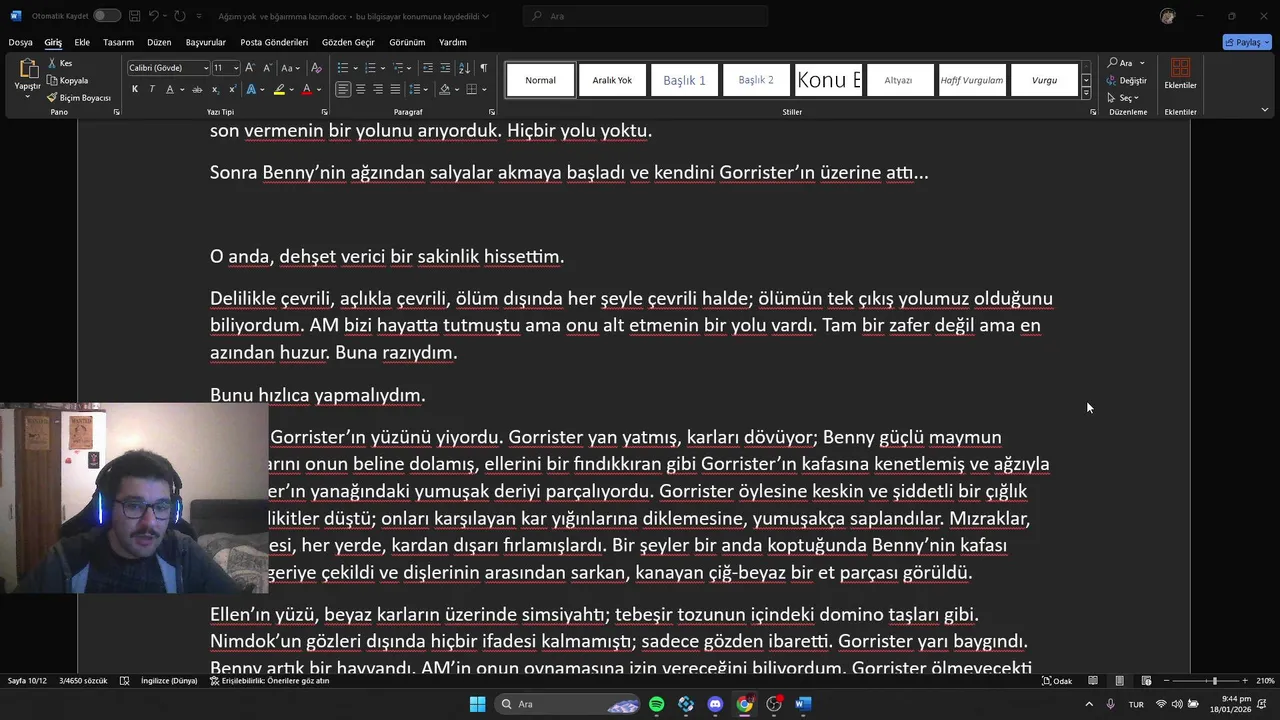This screenshot has width=1280, height=720.
Task: Click undo arrow in title bar
Action: (x=153, y=16)
